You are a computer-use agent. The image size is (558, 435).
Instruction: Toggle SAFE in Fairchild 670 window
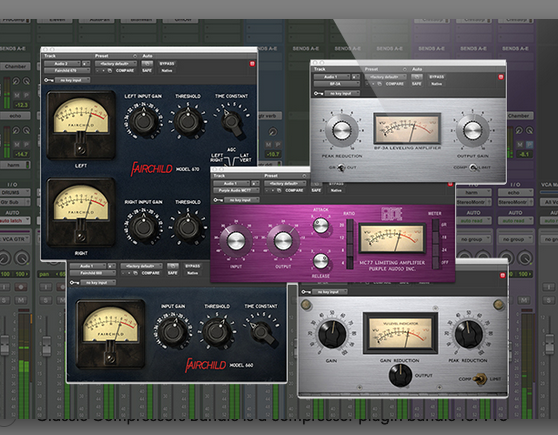pyautogui.click(x=147, y=70)
